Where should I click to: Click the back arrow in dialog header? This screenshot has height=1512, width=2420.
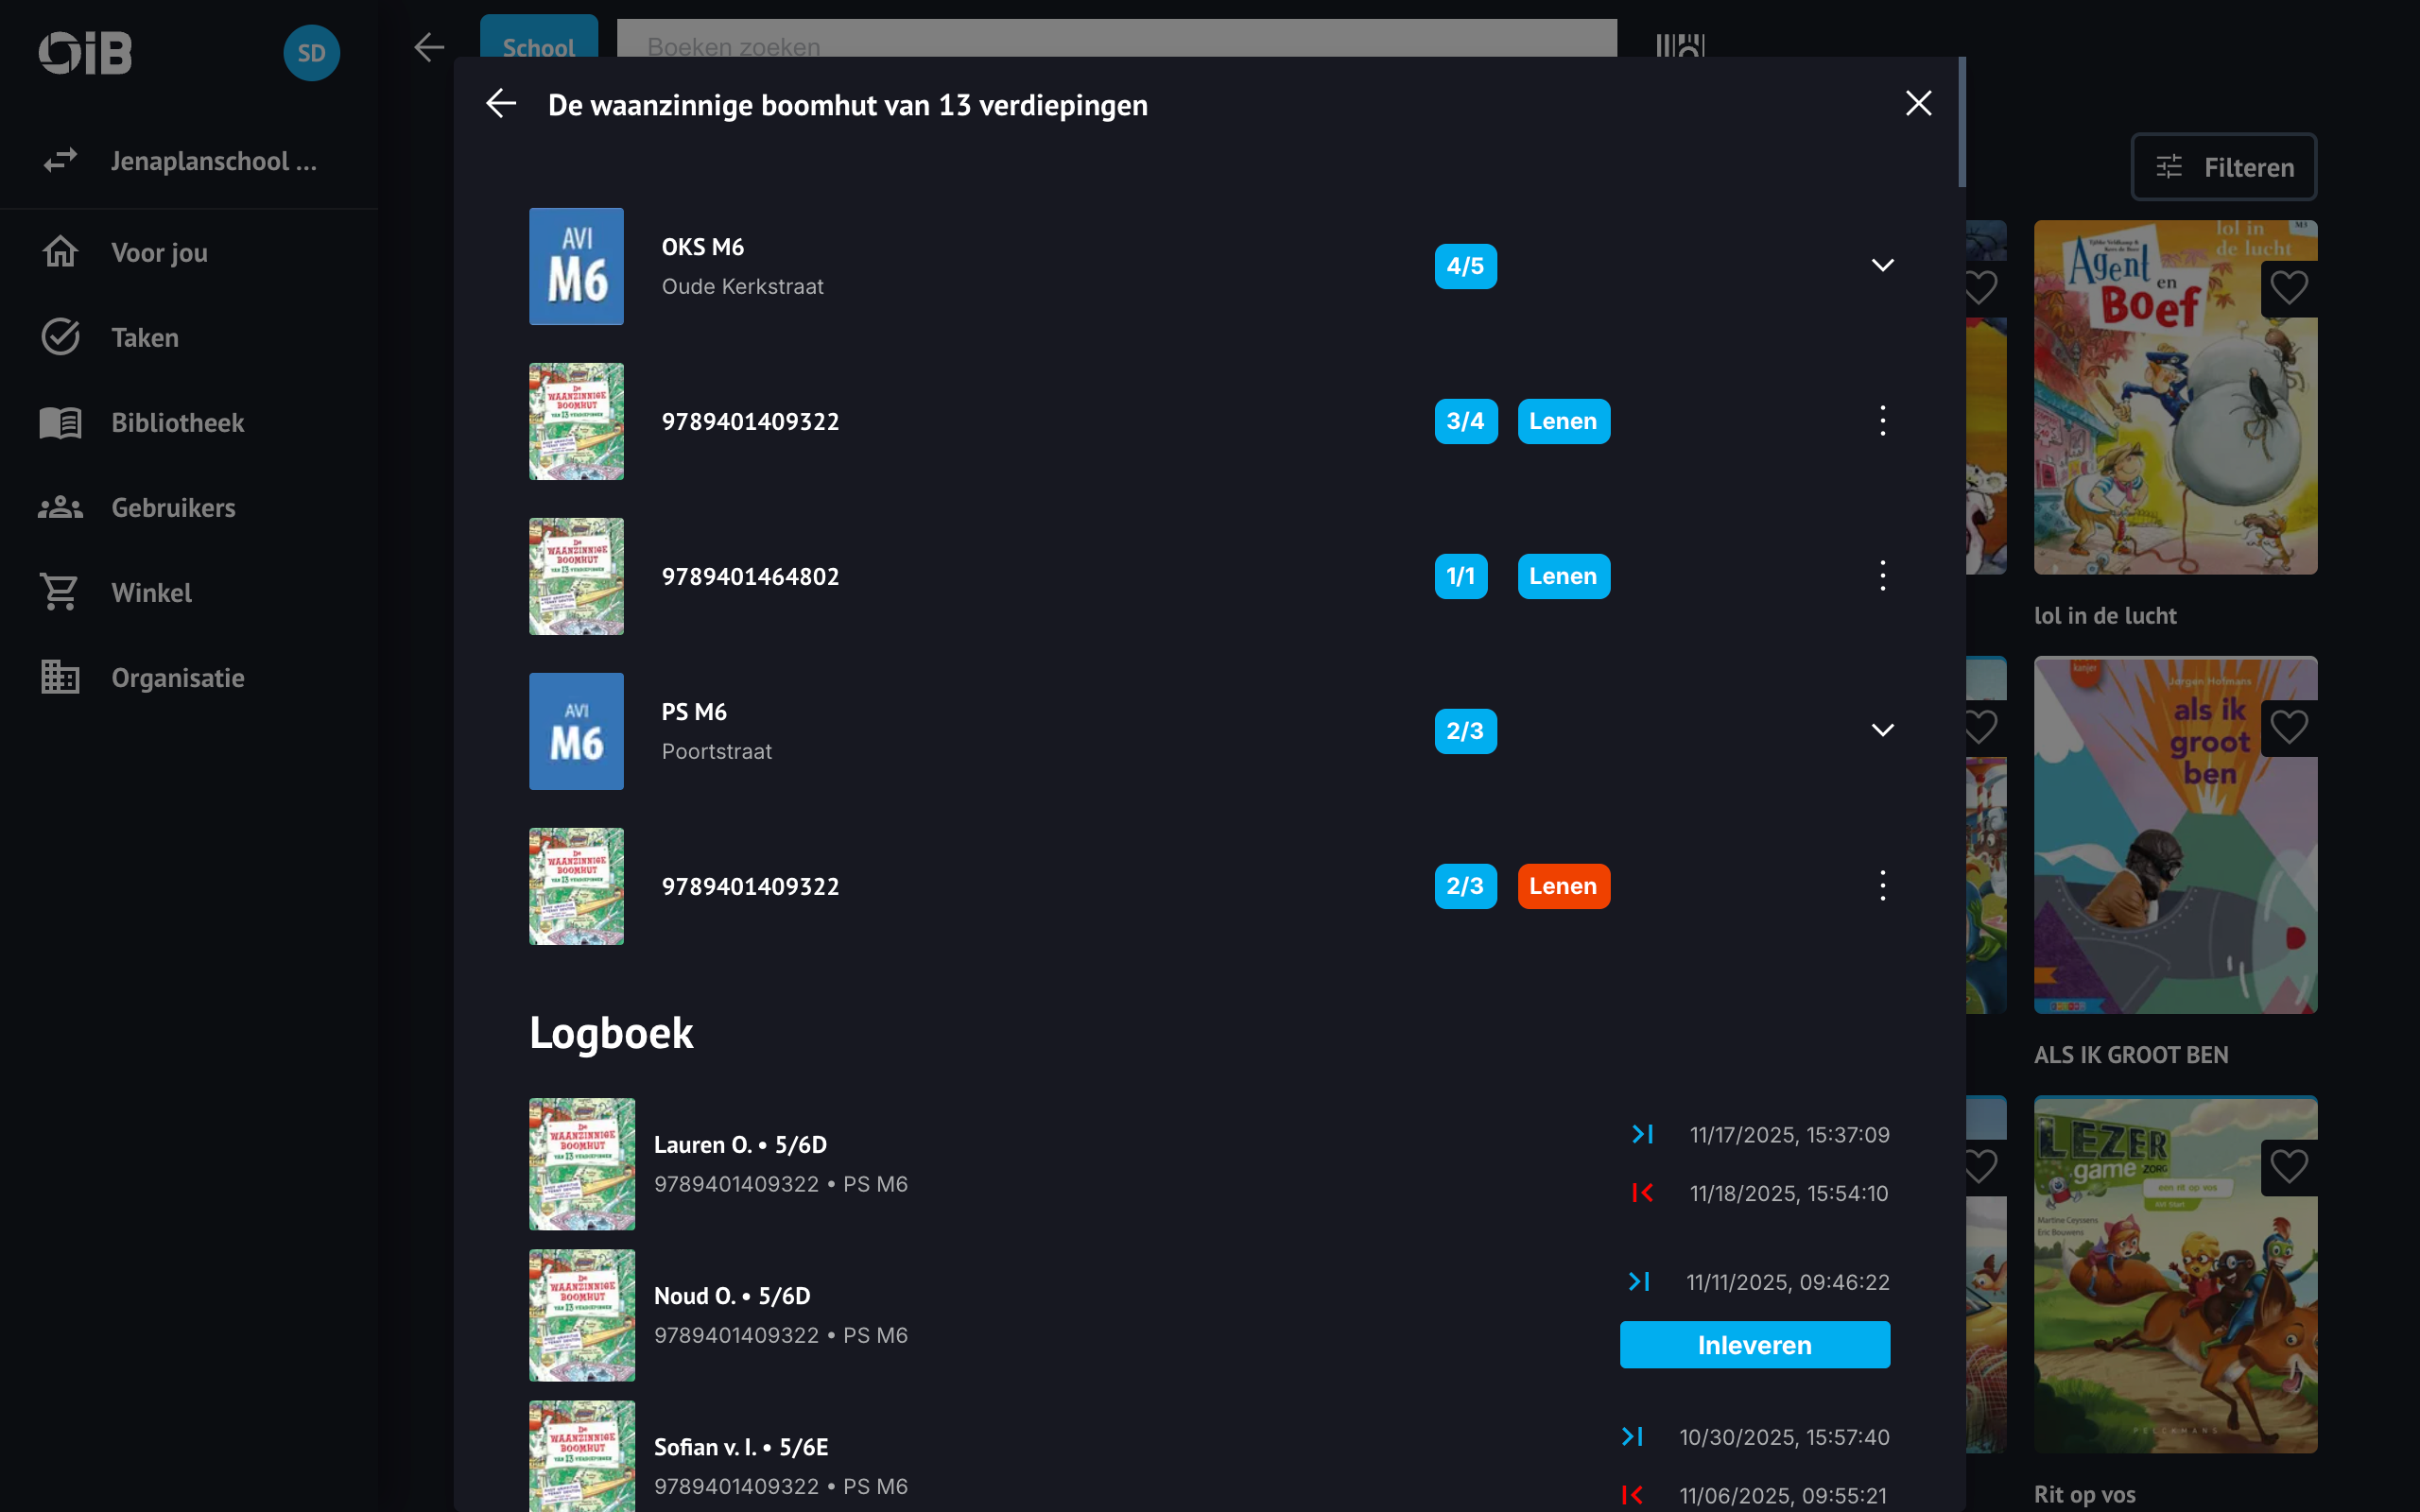(x=501, y=104)
